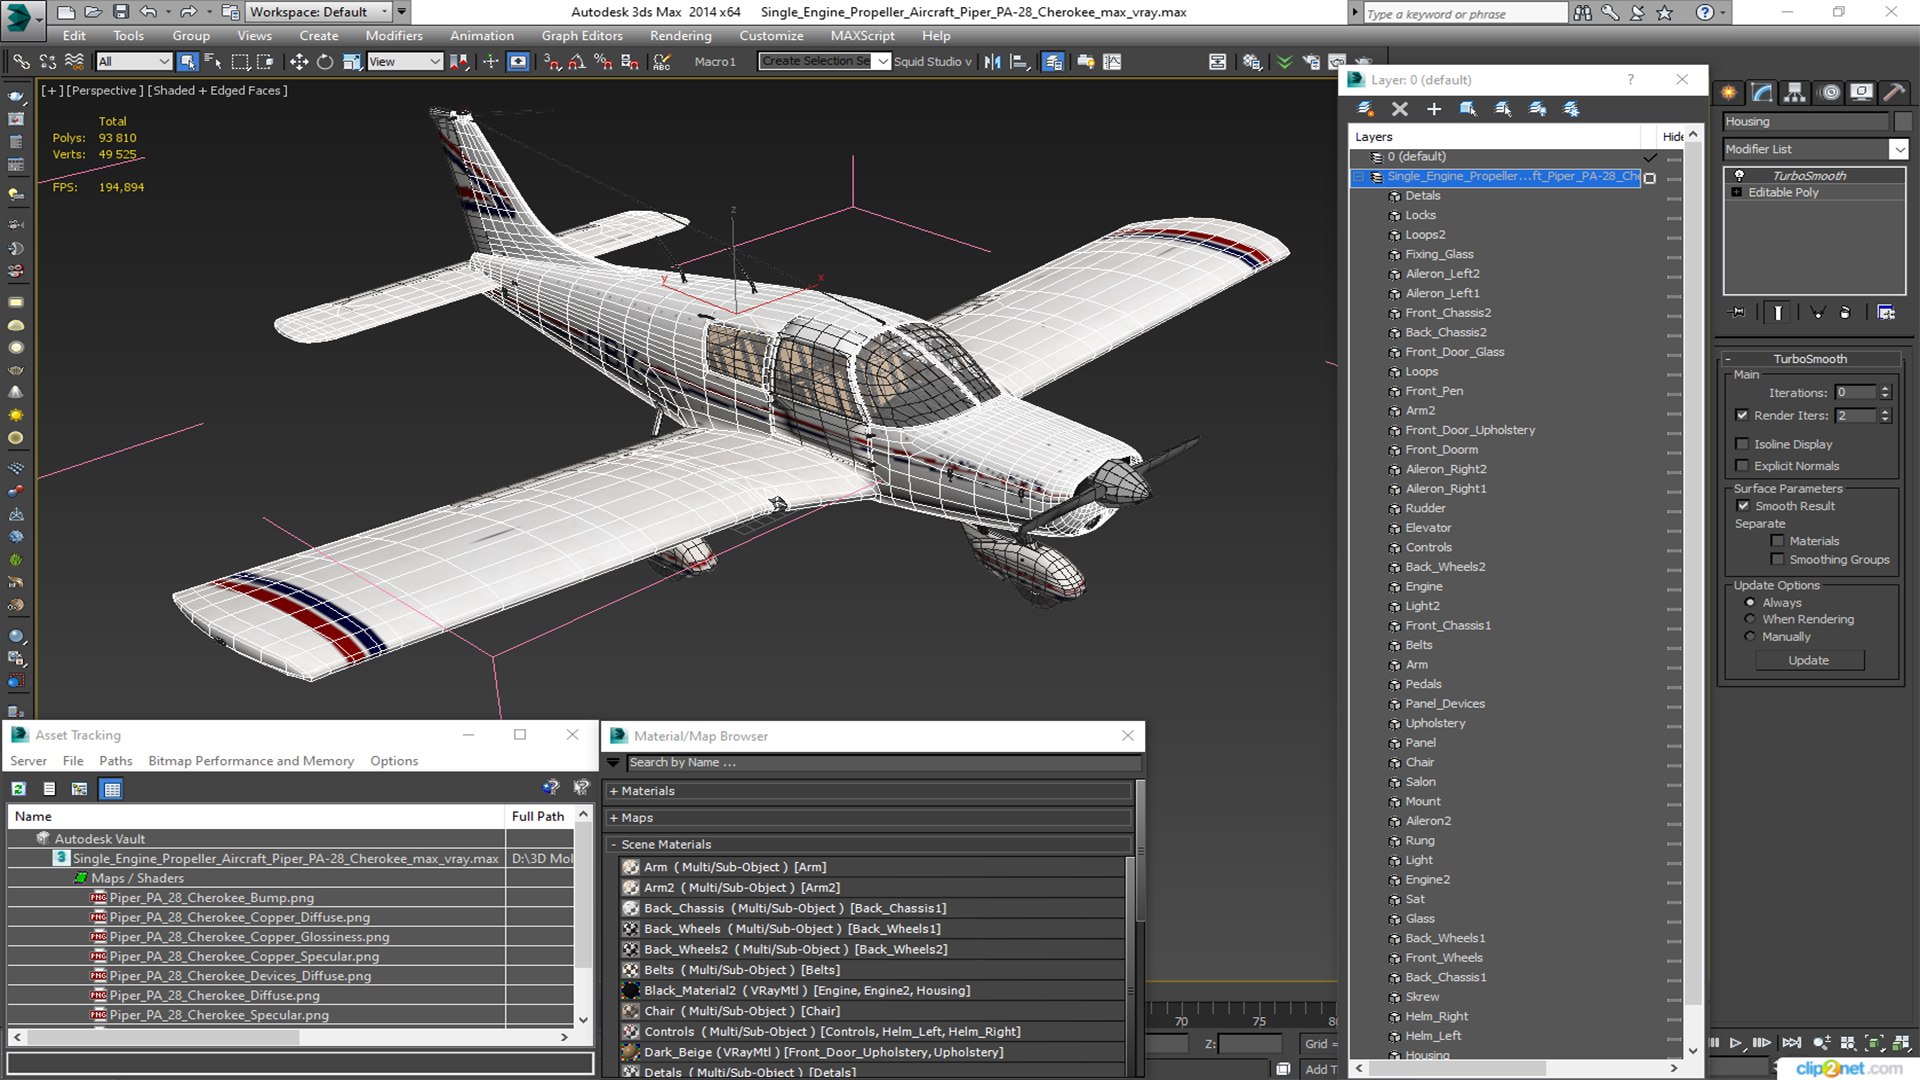Click Show end result toggle in modifier stack

(x=1778, y=313)
